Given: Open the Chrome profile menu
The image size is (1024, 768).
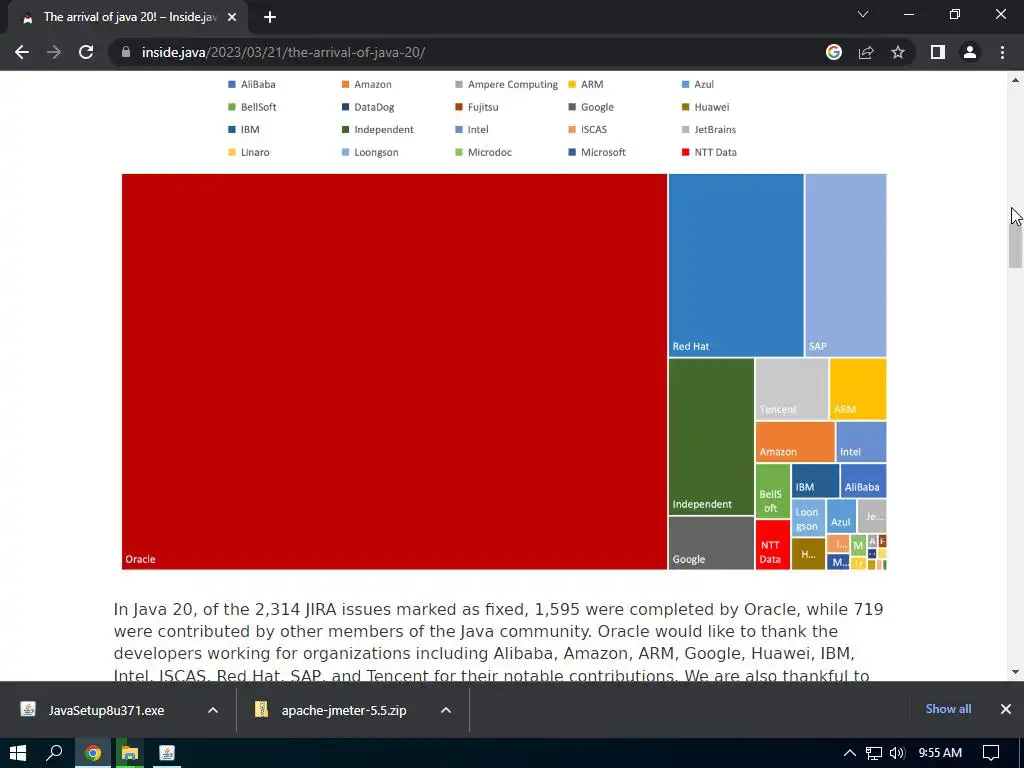Looking at the screenshot, I should click(x=970, y=52).
